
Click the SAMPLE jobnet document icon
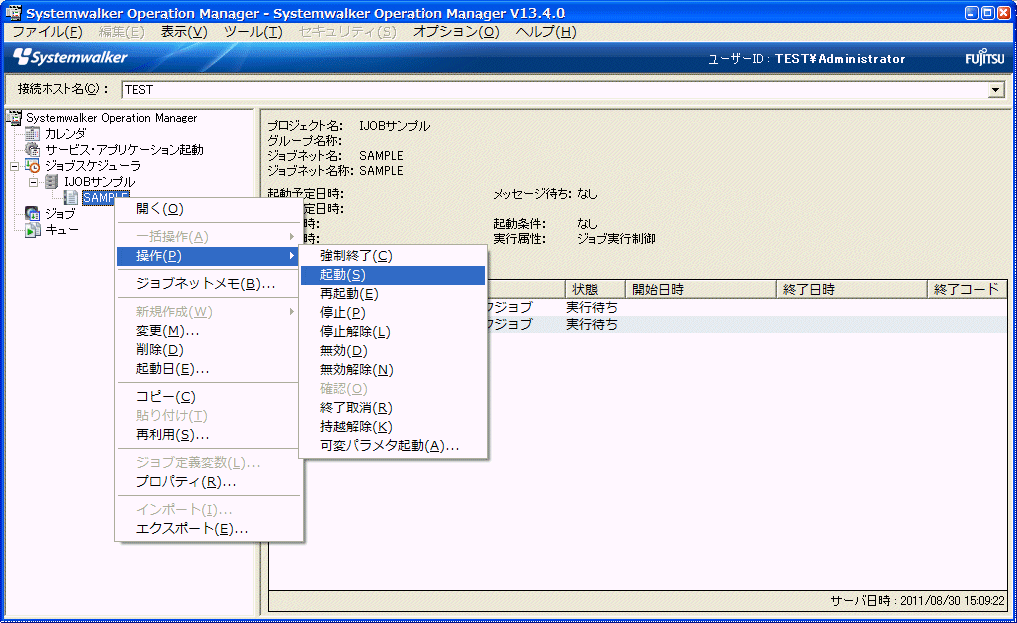[x=71, y=198]
